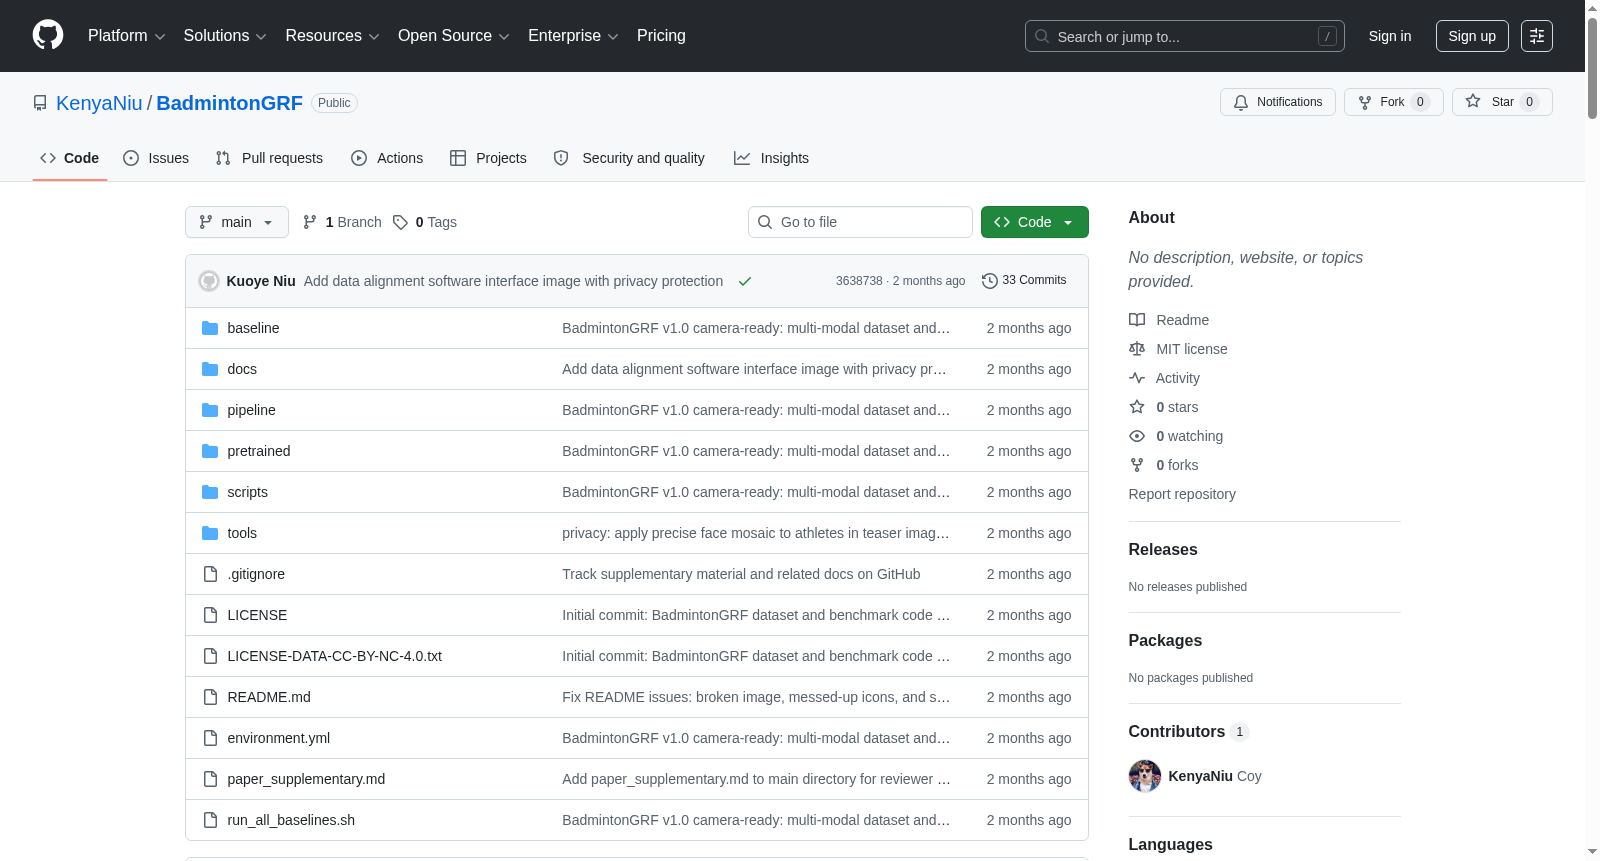Open the baseline folder
The height and width of the screenshot is (861, 1600).
253,328
